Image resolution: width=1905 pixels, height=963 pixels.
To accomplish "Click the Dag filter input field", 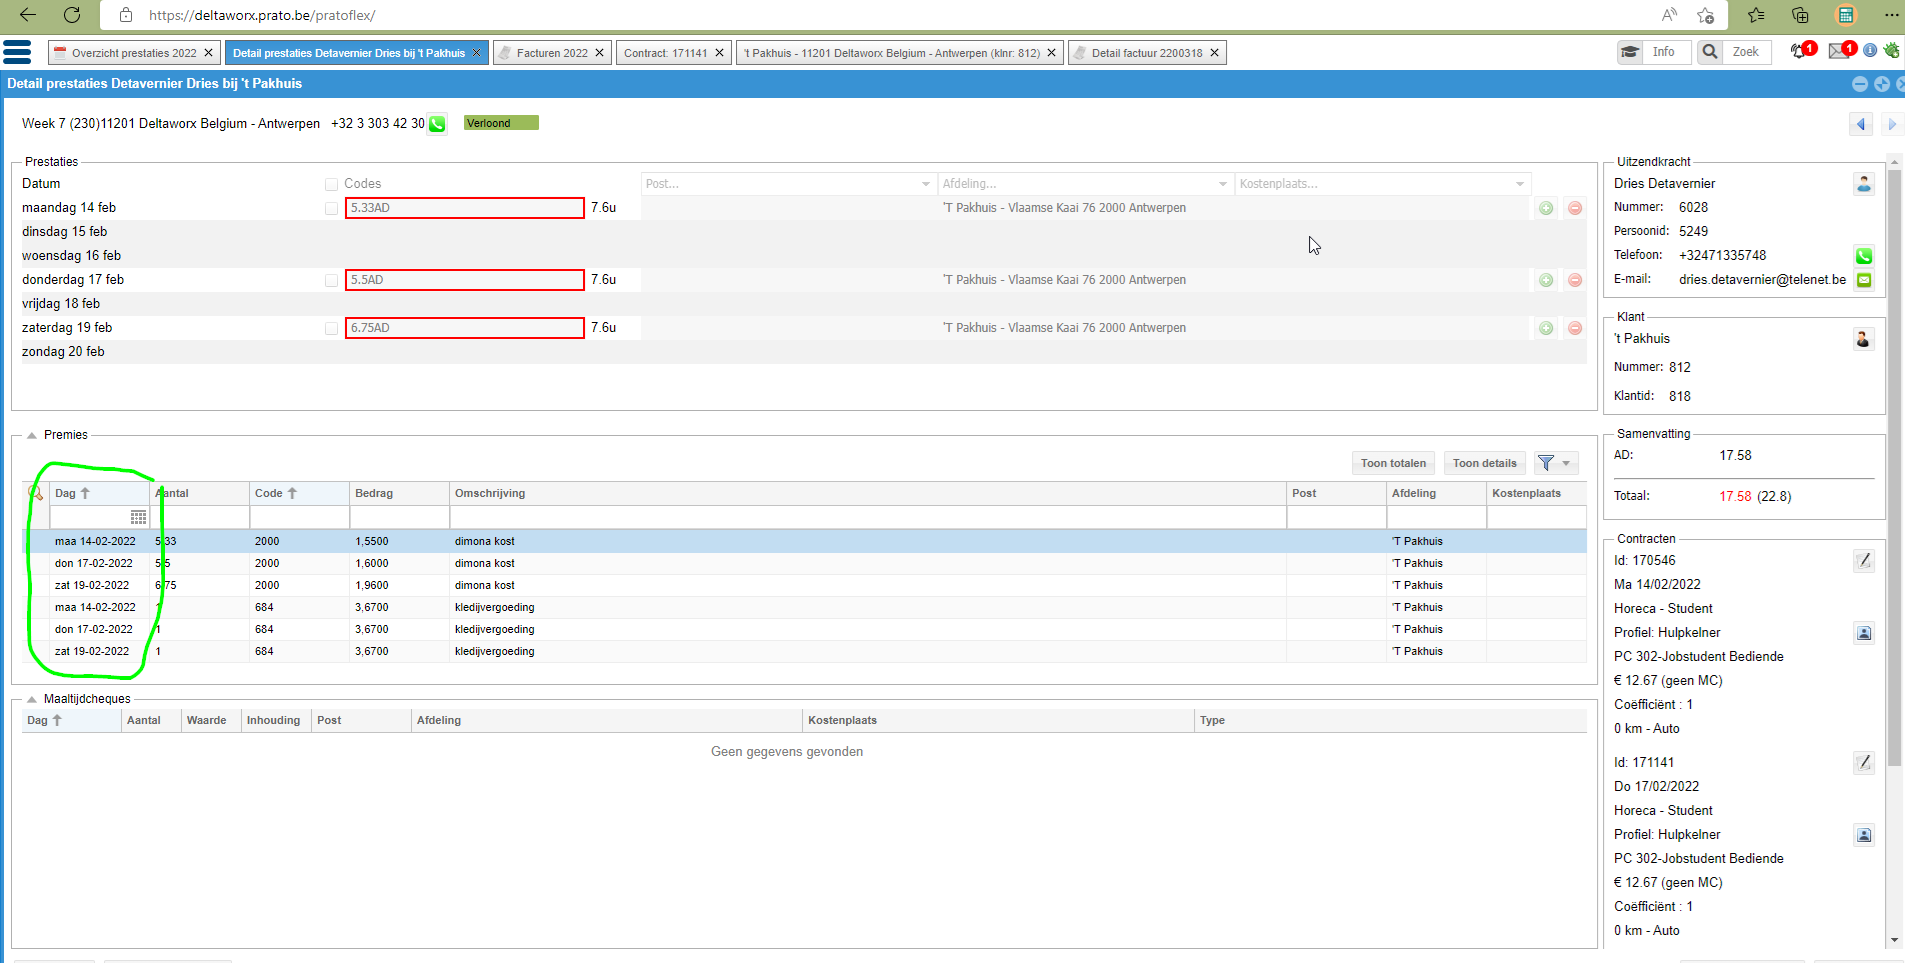I will pyautogui.click(x=89, y=517).
